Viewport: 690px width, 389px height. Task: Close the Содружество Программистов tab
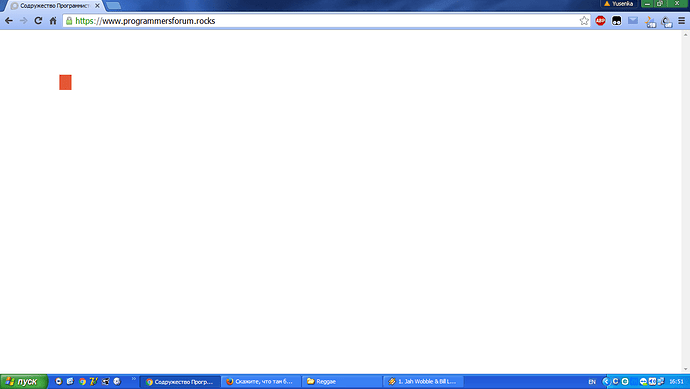click(97, 6)
